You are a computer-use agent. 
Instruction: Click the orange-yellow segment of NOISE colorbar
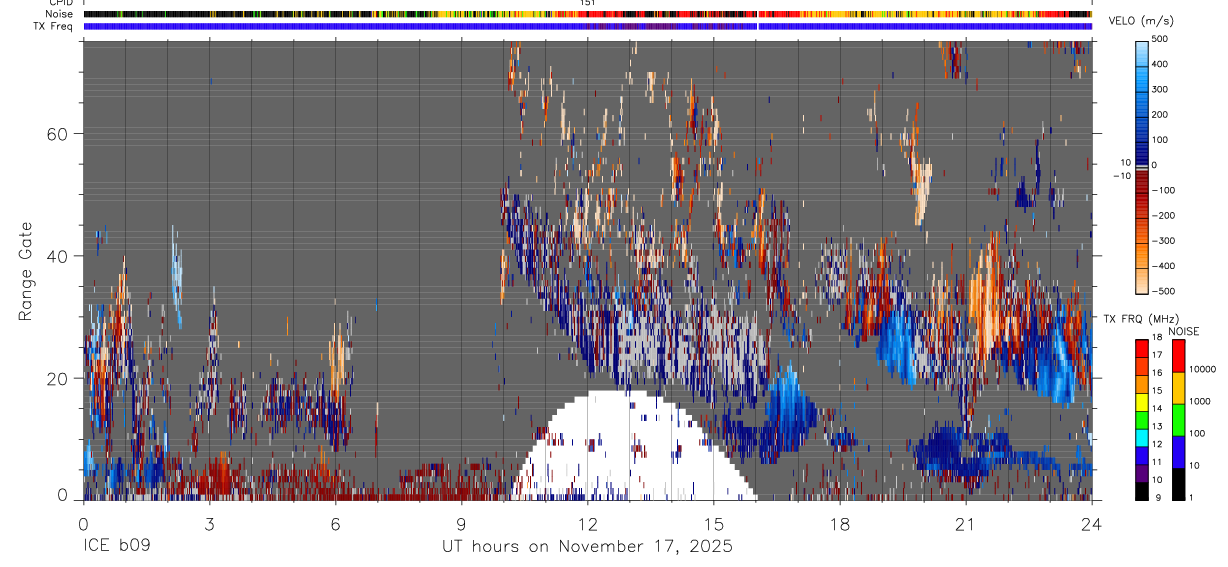(1179, 388)
